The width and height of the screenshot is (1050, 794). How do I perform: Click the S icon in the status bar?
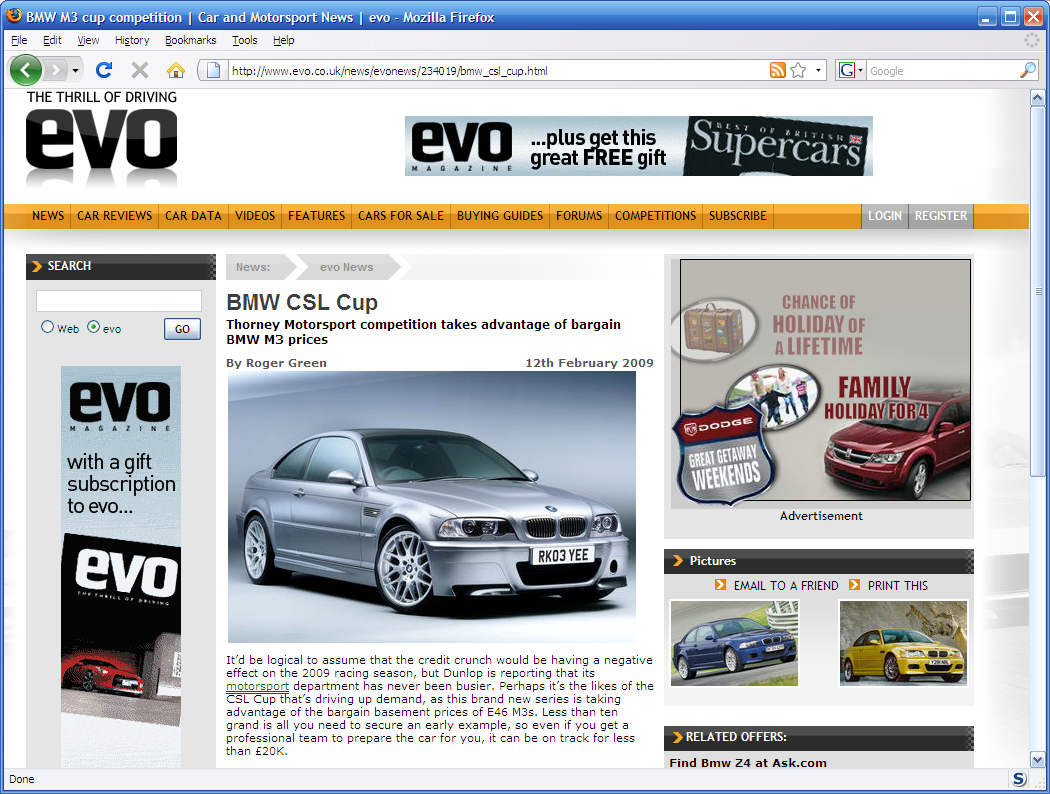click(x=1019, y=779)
